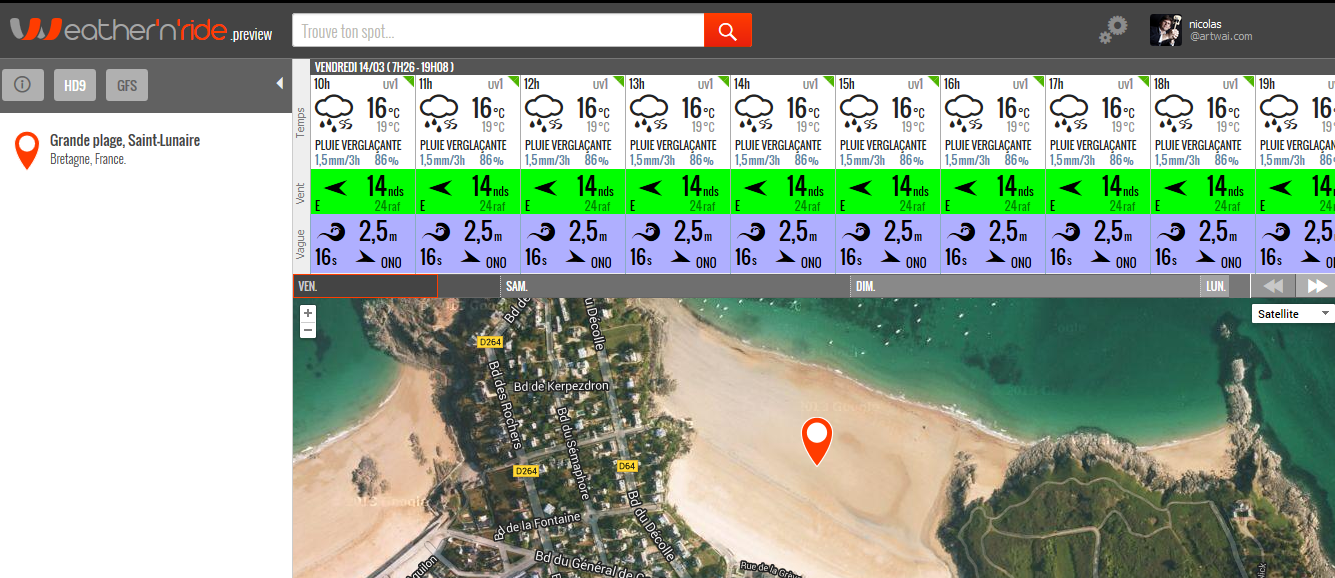Click the rewind double arrow button

tap(1273, 286)
